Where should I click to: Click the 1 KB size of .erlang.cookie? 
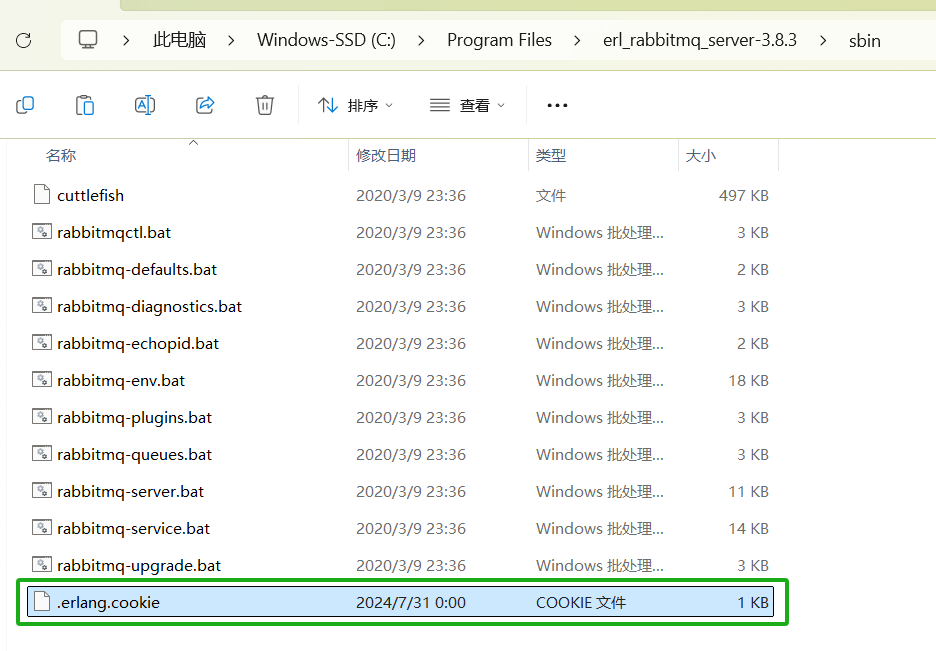(753, 603)
